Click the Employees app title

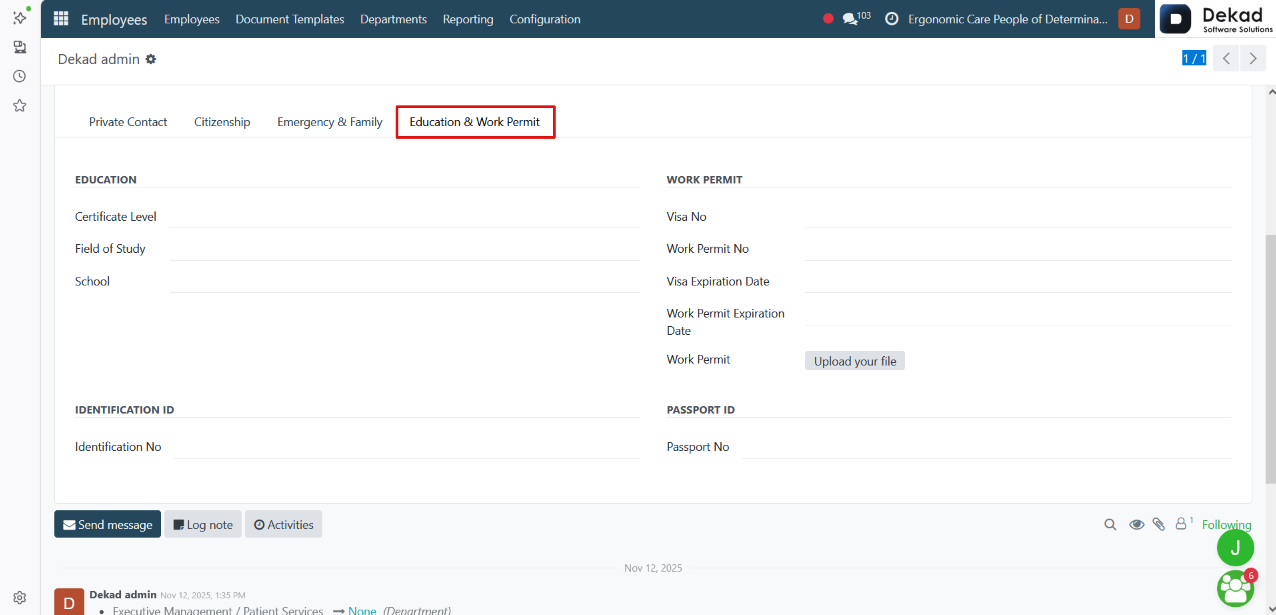point(114,19)
